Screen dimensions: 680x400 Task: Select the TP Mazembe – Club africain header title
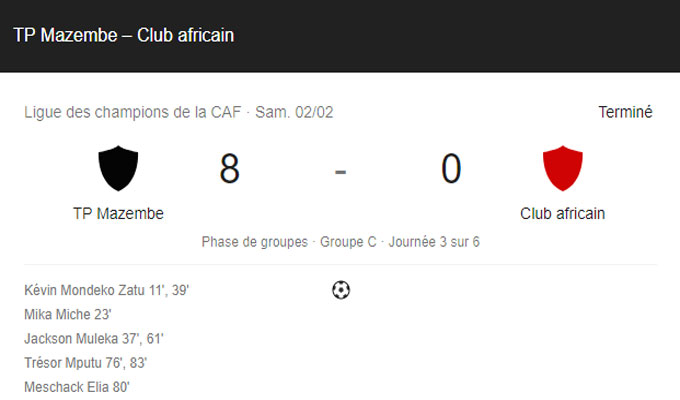[x=124, y=35]
